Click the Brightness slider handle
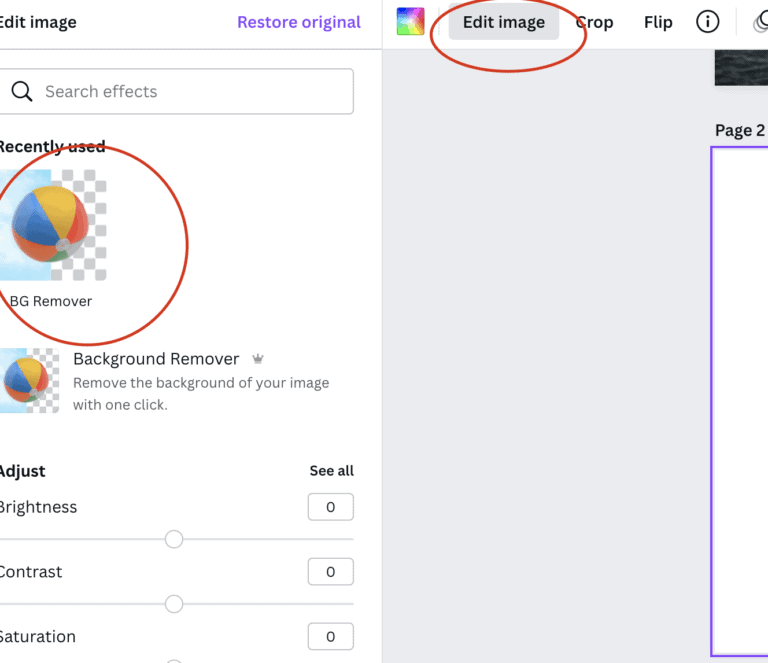This screenshot has height=663, width=768. (174, 539)
